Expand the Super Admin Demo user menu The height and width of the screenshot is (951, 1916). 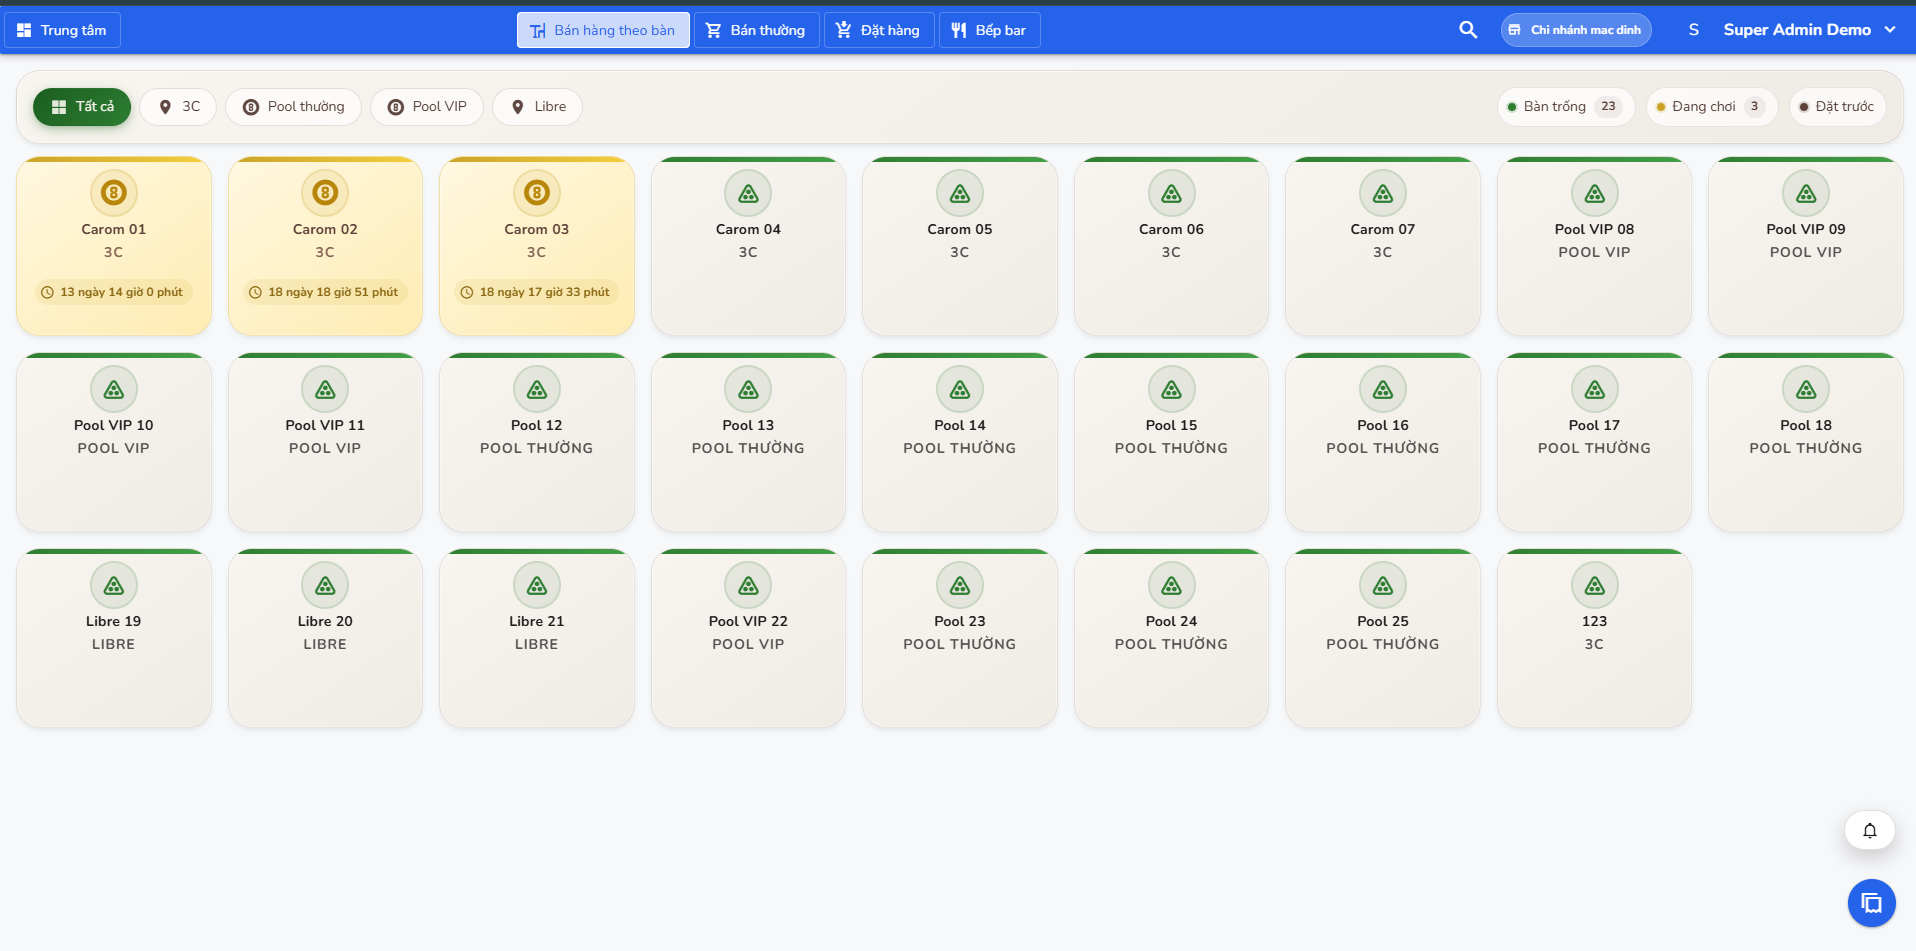tap(1809, 30)
